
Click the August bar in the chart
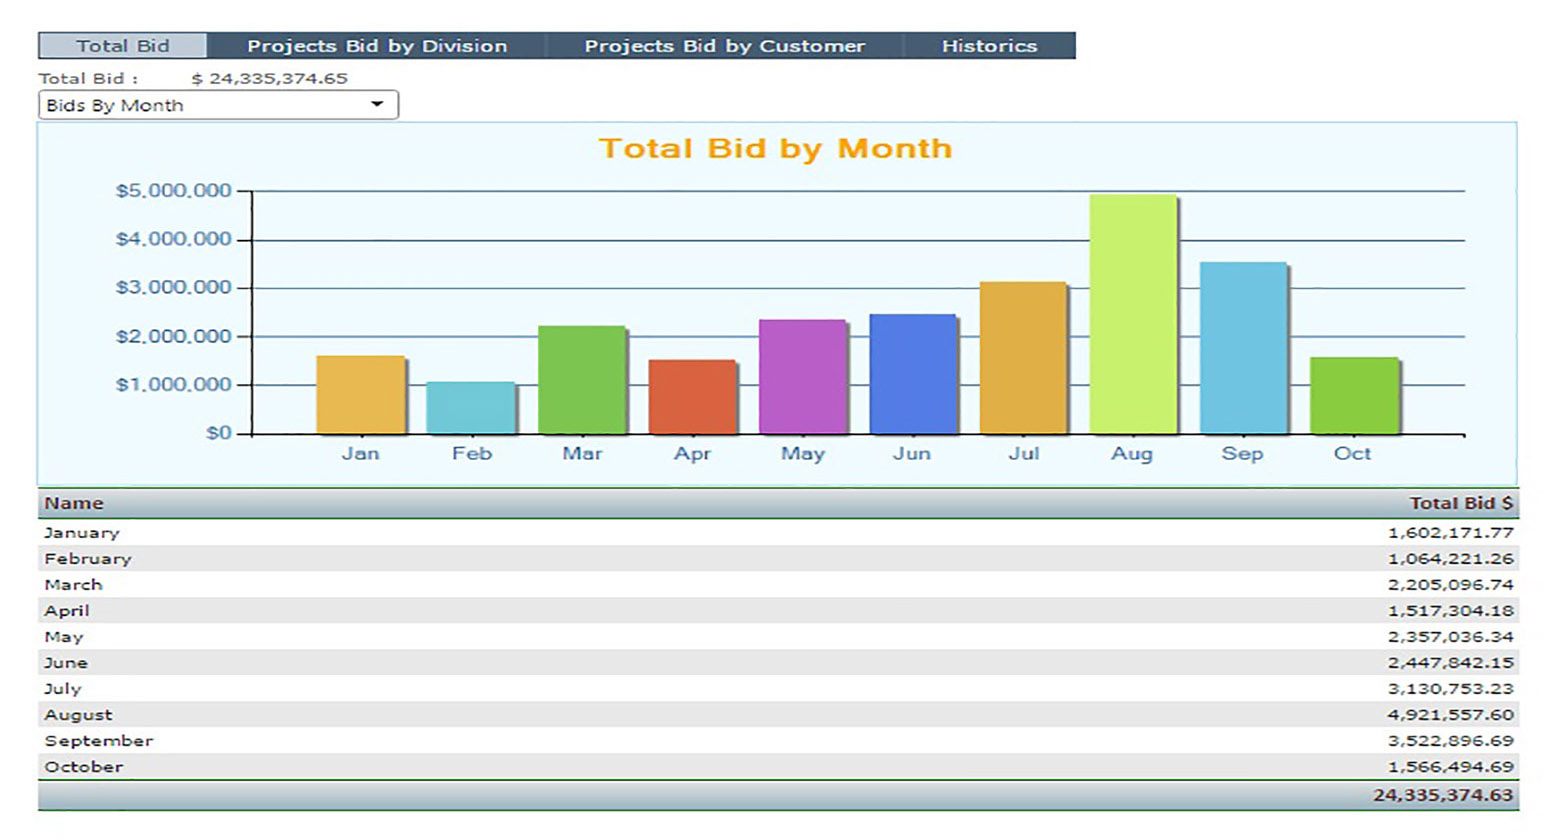(1133, 314)
